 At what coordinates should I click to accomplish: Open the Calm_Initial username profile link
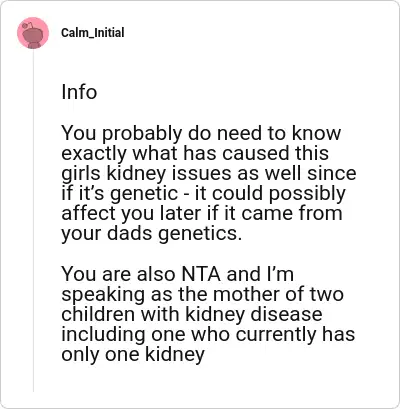(x=93, y=33)
